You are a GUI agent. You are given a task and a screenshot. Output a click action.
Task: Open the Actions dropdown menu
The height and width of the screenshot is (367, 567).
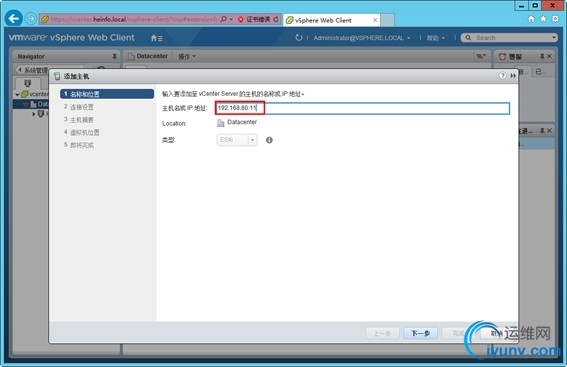(187, 56)
